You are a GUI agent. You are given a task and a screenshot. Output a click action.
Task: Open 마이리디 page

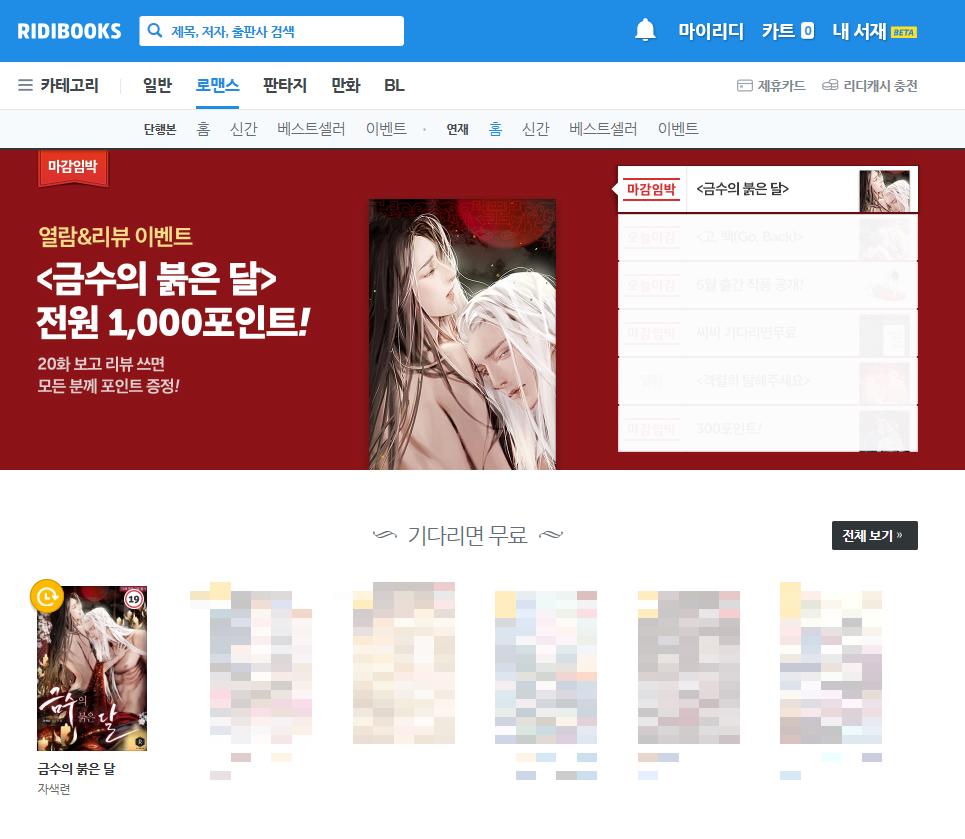[x=711, y=31]
